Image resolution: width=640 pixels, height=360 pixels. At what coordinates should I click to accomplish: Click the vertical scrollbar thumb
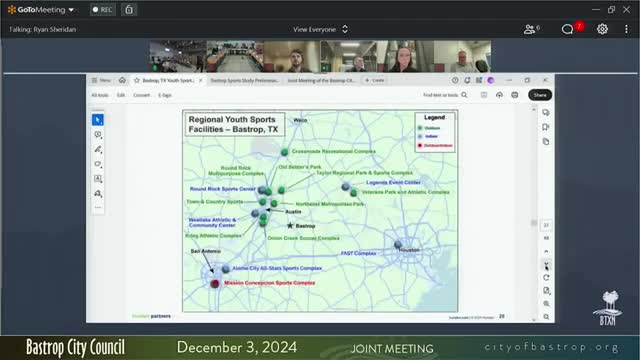(533, 223)
